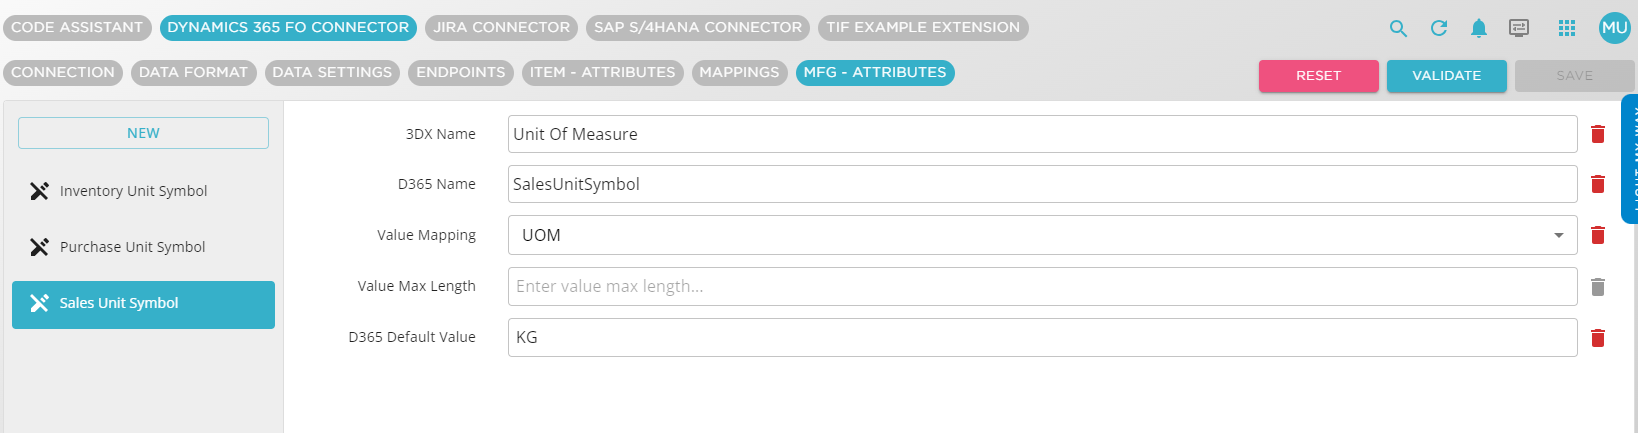Delete the 3DX Name field

pos(1598,134)
